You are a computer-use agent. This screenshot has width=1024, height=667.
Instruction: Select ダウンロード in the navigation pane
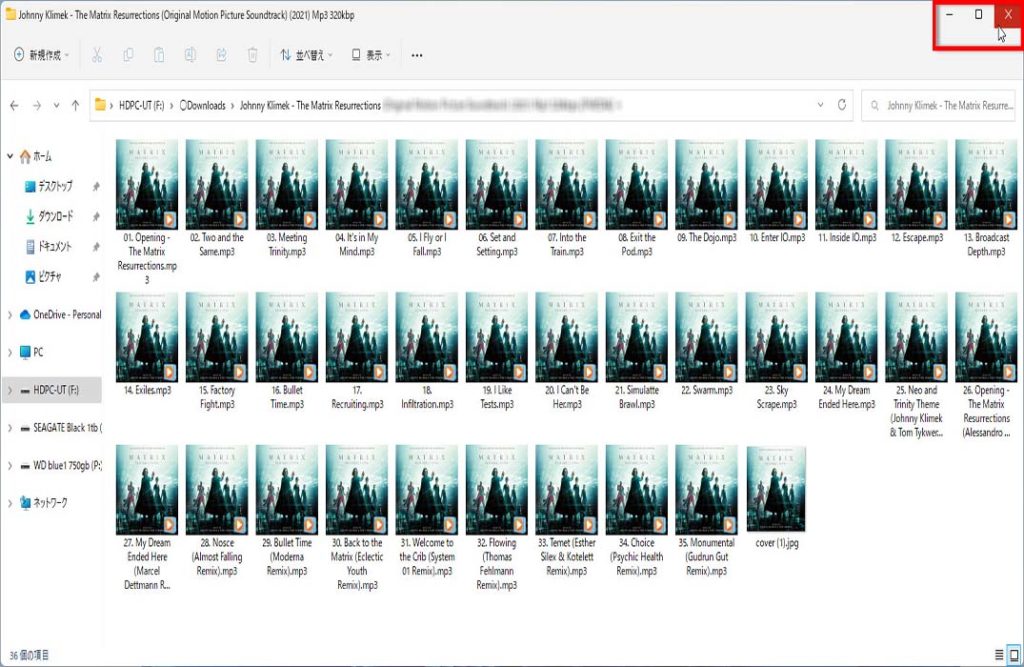tap(55, 216)
